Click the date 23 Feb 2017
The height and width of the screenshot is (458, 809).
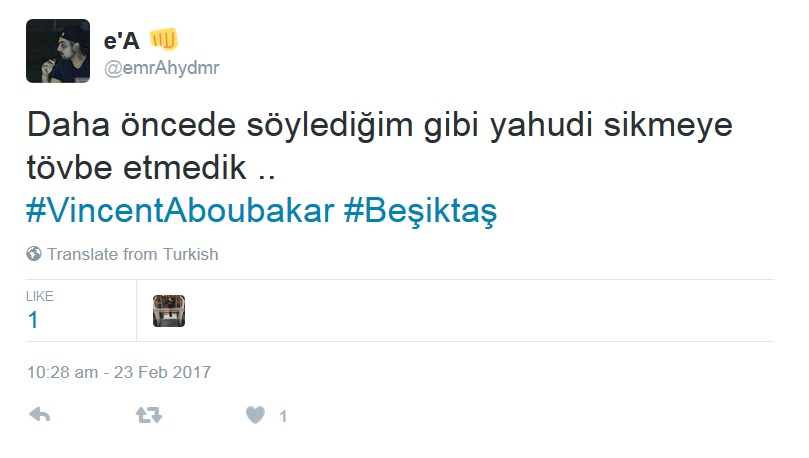tap(163, 372)
